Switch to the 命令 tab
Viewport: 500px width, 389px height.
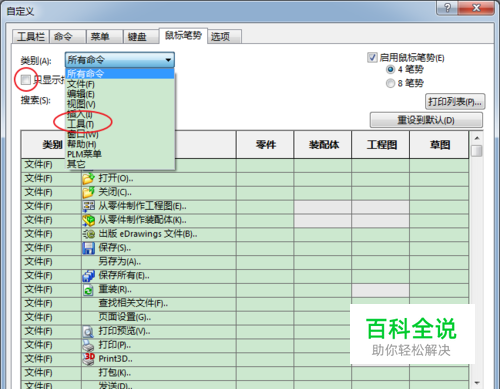click(x=68, y=36)
